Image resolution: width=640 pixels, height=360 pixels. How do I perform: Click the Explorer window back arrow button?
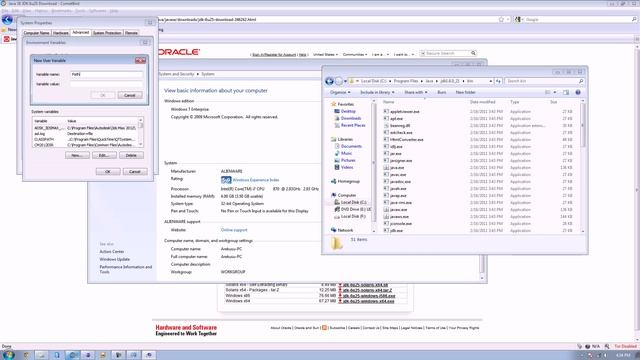[x=329, y=81]
